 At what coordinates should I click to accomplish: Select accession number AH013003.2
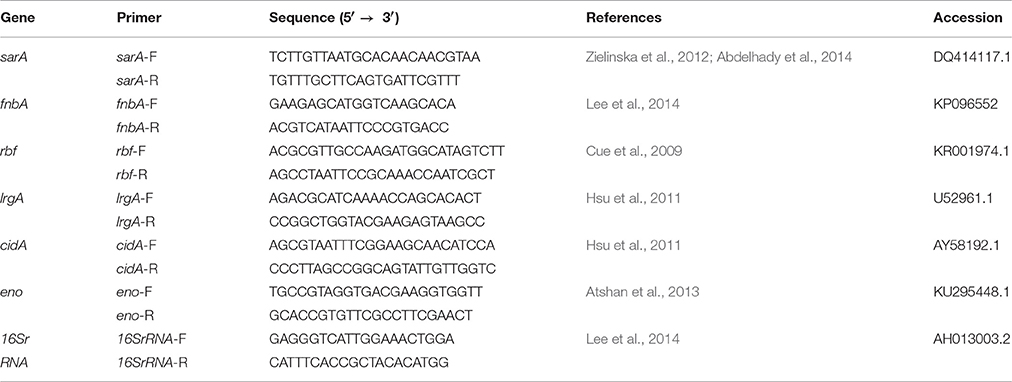[971, 339]
